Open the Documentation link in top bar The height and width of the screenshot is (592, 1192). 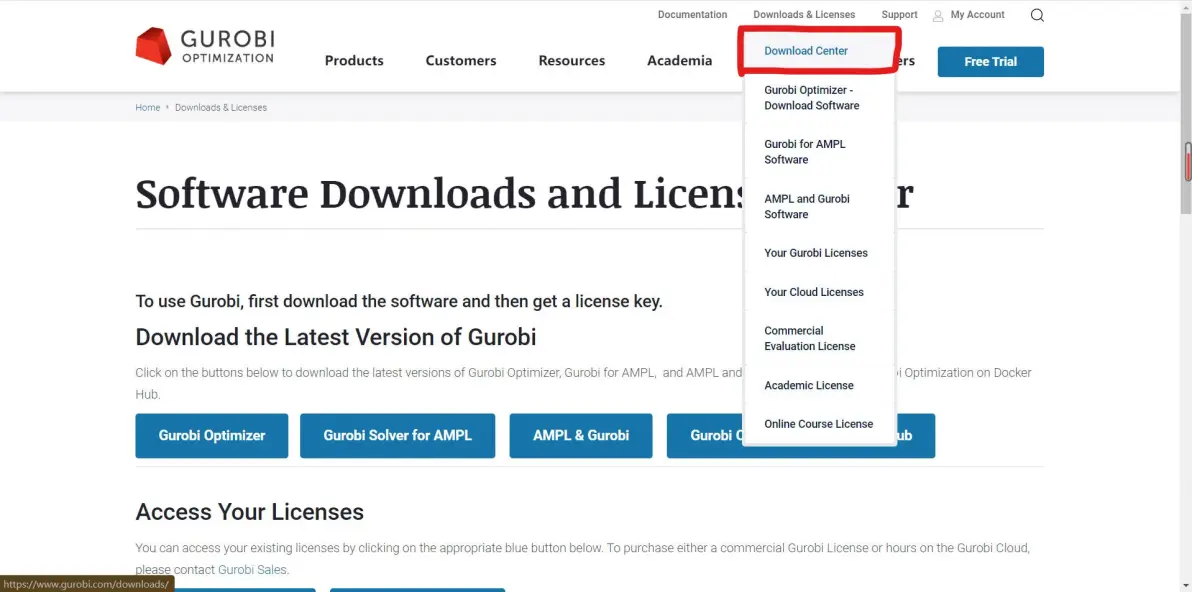click(692, 14)
